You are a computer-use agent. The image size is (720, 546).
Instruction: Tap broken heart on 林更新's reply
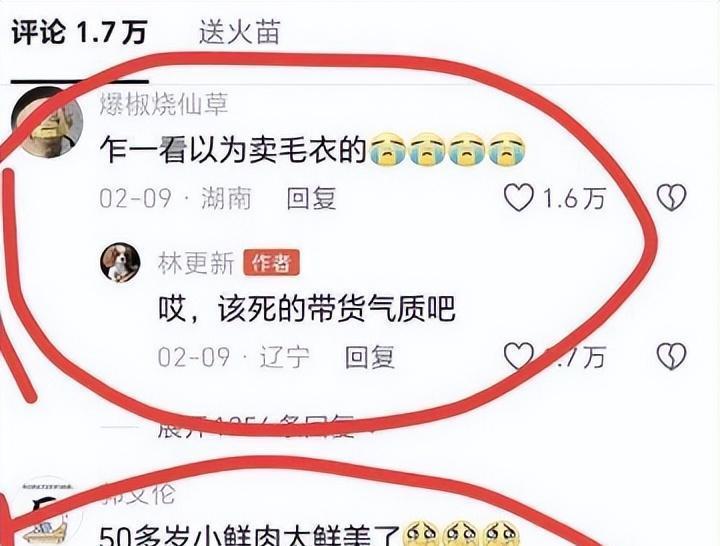[x=672, y=356]
